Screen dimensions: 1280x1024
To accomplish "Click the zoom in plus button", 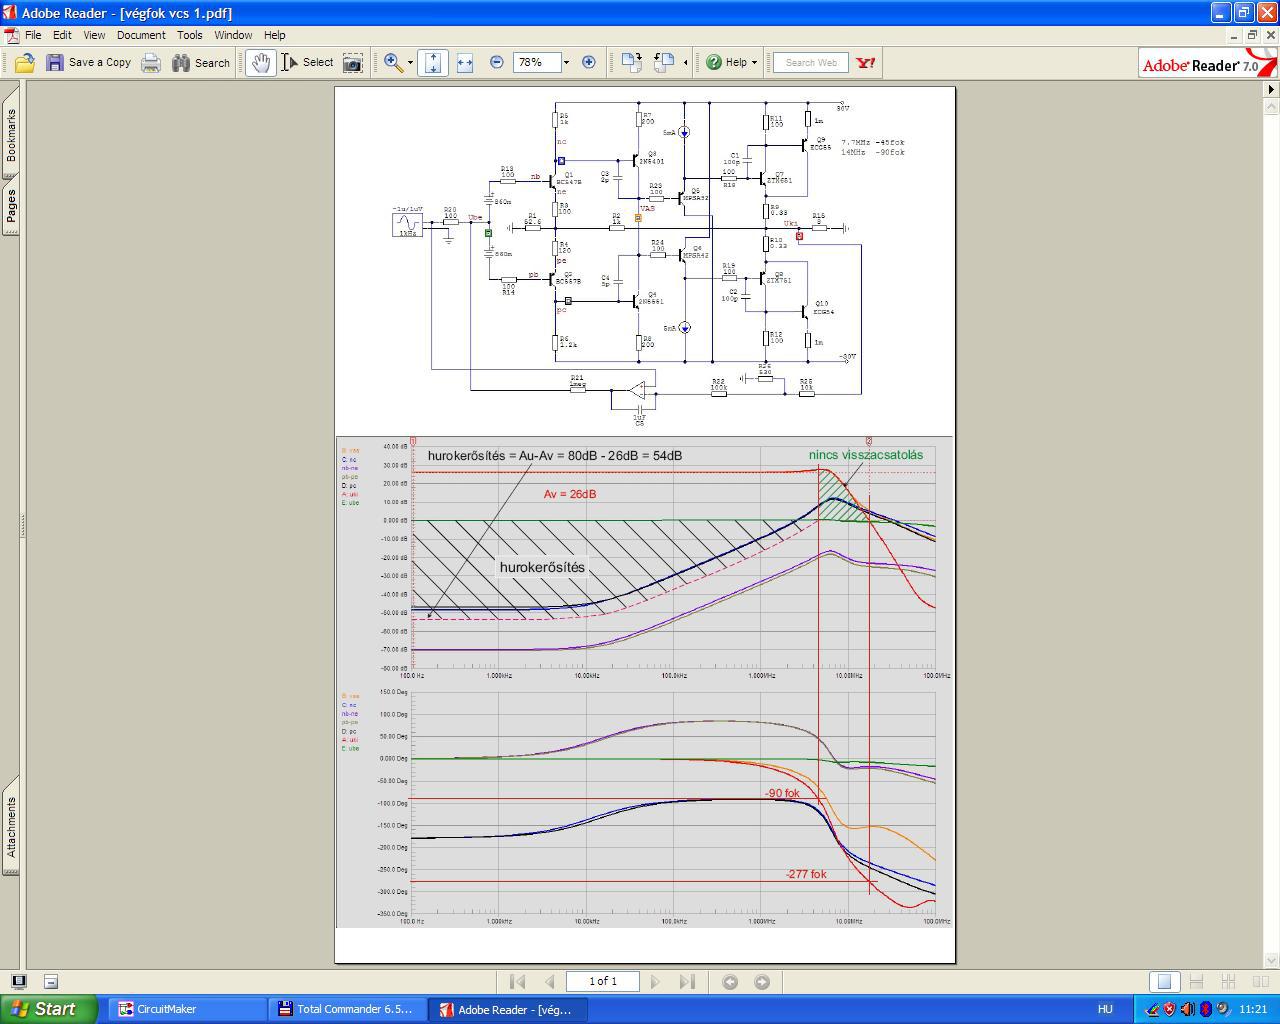I will pyautogui.click(x=589, y=62).
